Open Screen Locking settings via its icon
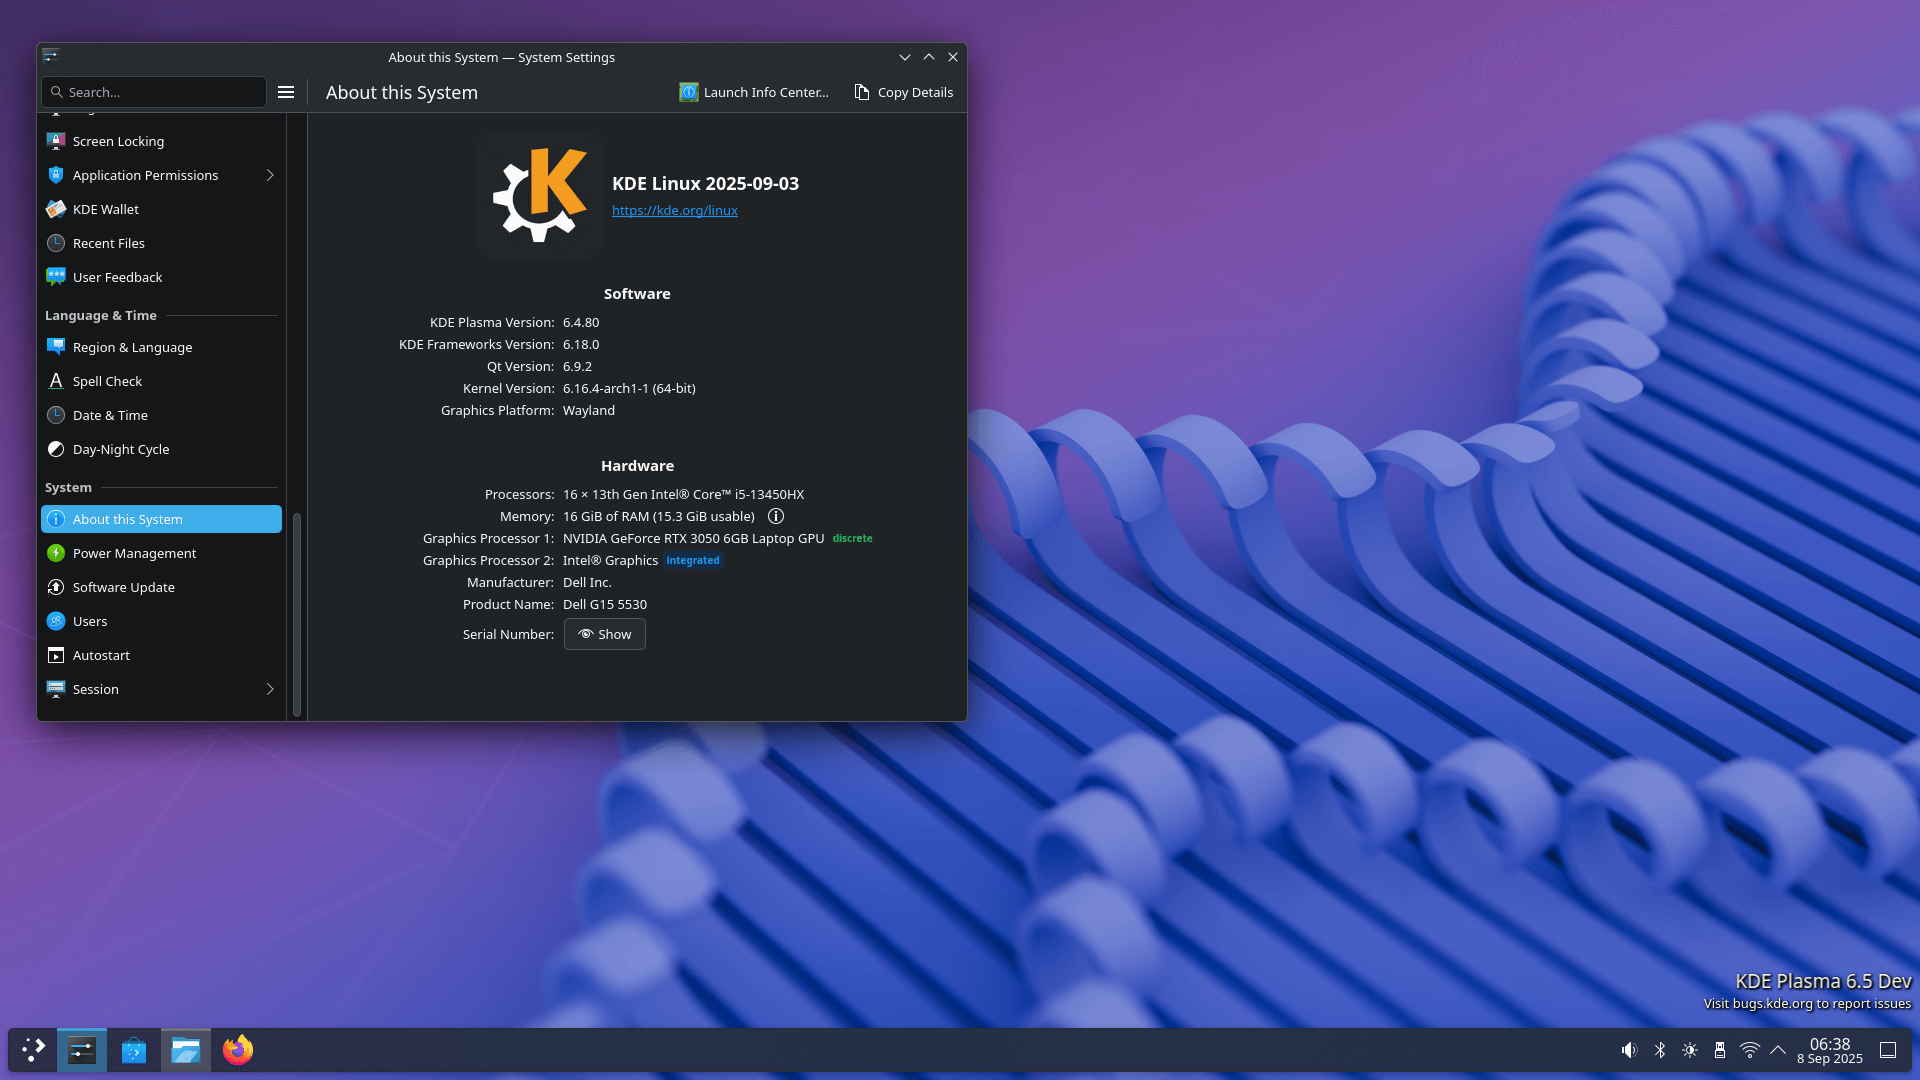The width and height of the screenshot is (1920, 1080). coord(56,141)
